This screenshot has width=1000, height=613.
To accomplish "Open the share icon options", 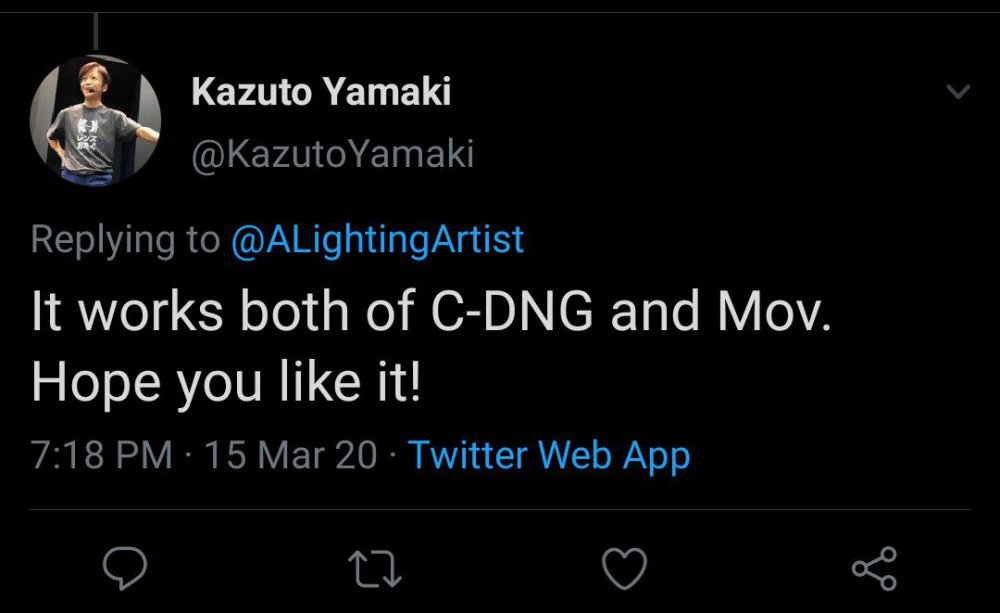I will click(874, 568).
